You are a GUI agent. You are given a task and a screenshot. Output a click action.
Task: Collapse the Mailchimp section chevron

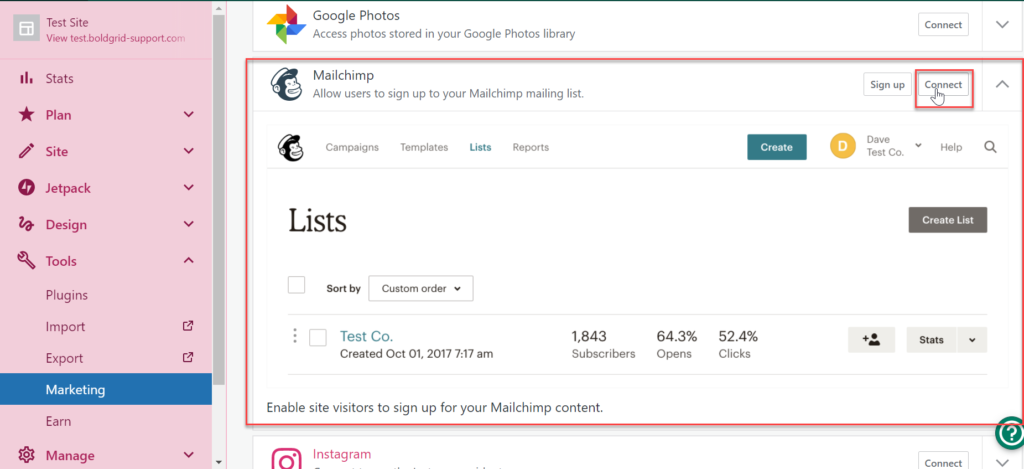[1002, 85]
